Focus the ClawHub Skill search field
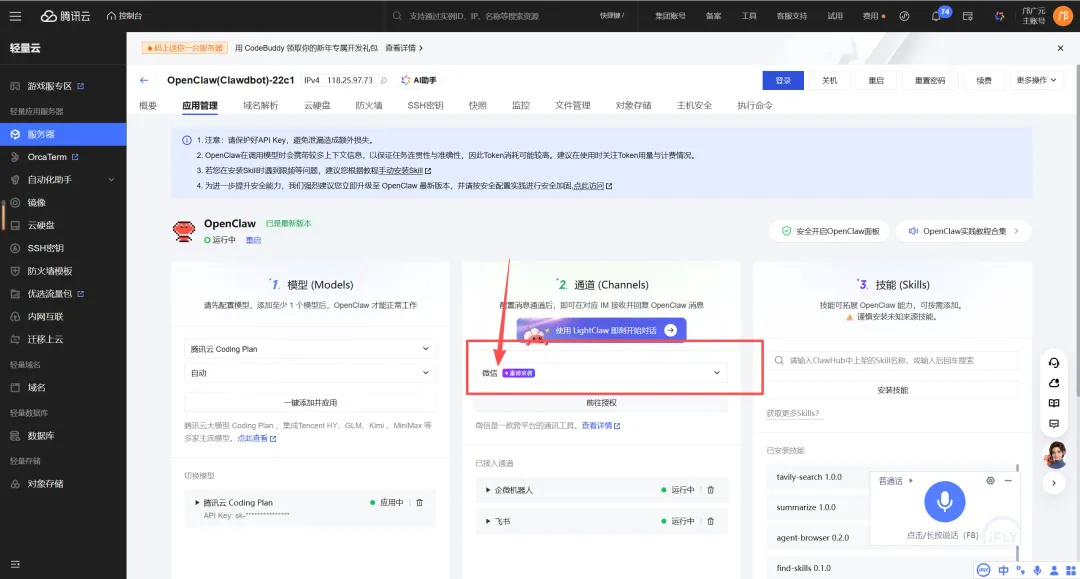The width and height of the screenshot is (1080, 579). click(893, 360)
